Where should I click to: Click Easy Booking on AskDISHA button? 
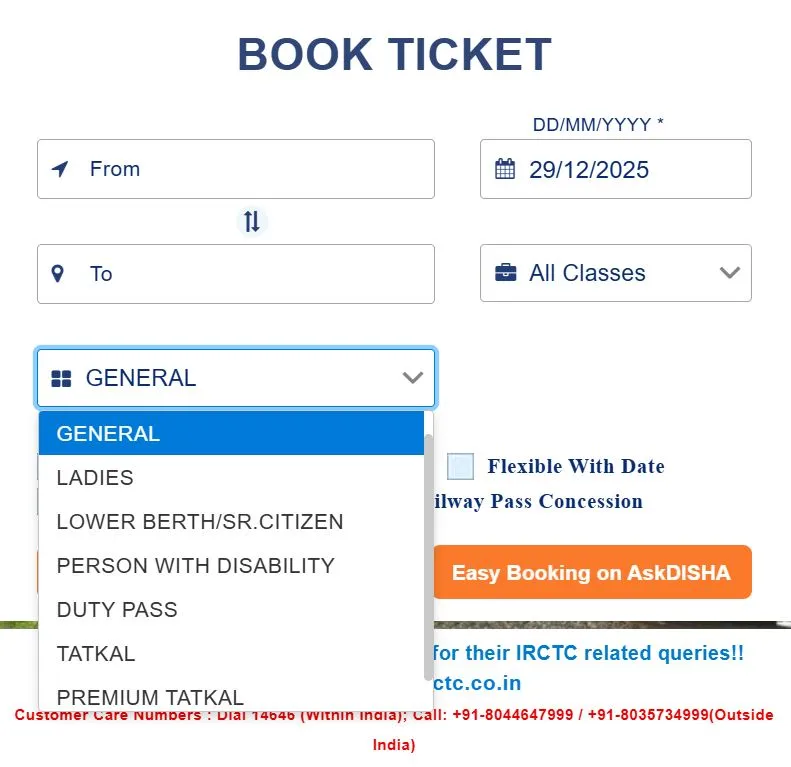coord(591,573)
